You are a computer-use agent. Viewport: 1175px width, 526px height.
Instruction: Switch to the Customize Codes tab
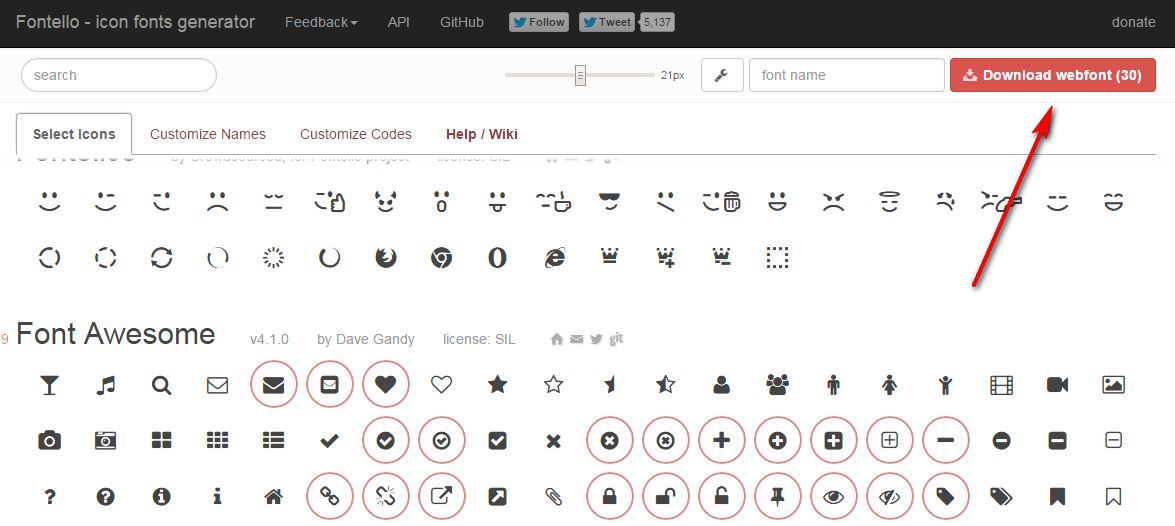pos(356,134)
